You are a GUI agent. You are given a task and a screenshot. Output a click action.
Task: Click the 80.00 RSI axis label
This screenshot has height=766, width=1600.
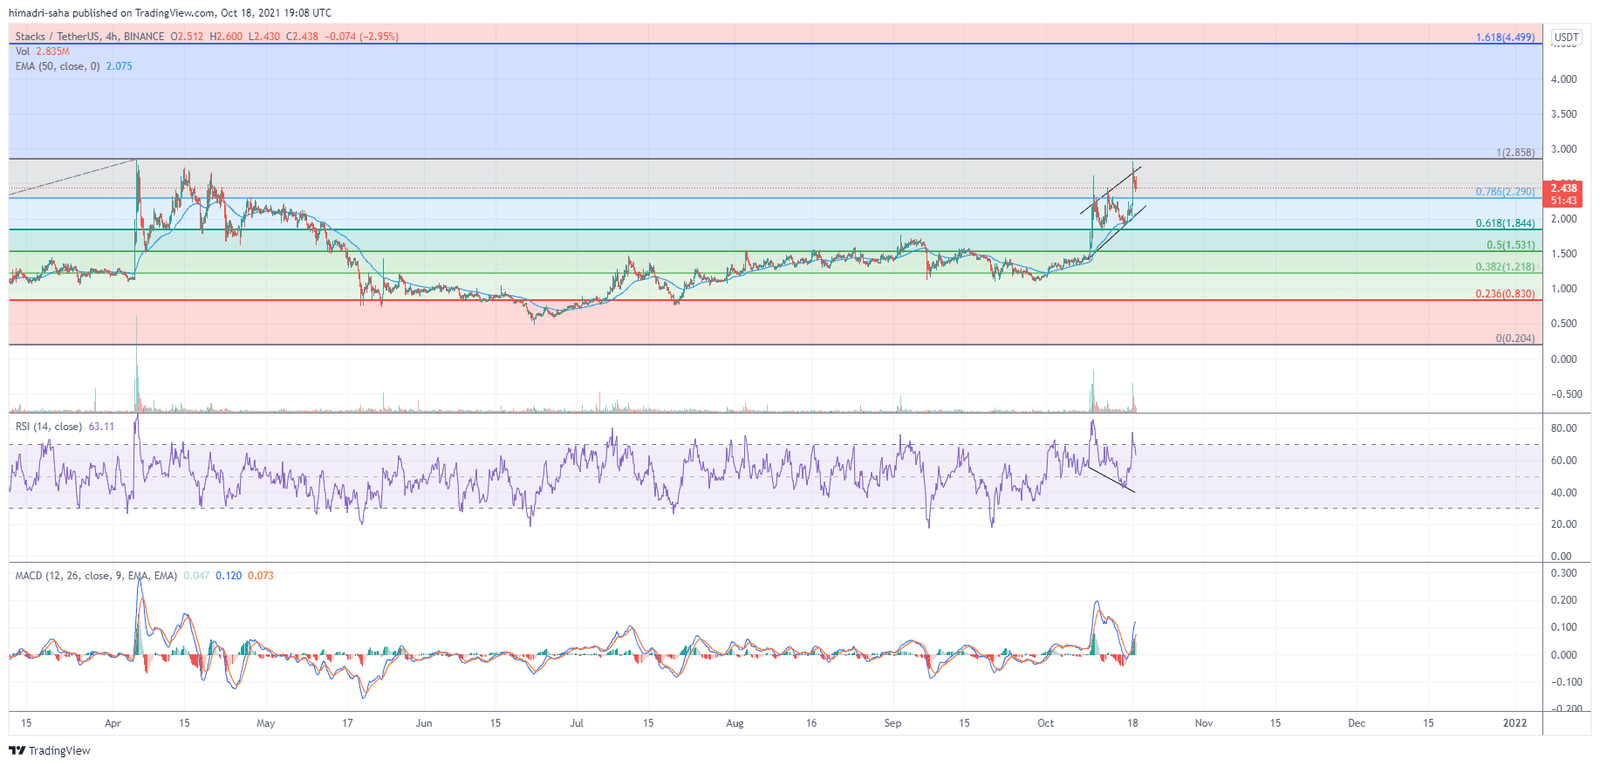(x=1563, y=429)
